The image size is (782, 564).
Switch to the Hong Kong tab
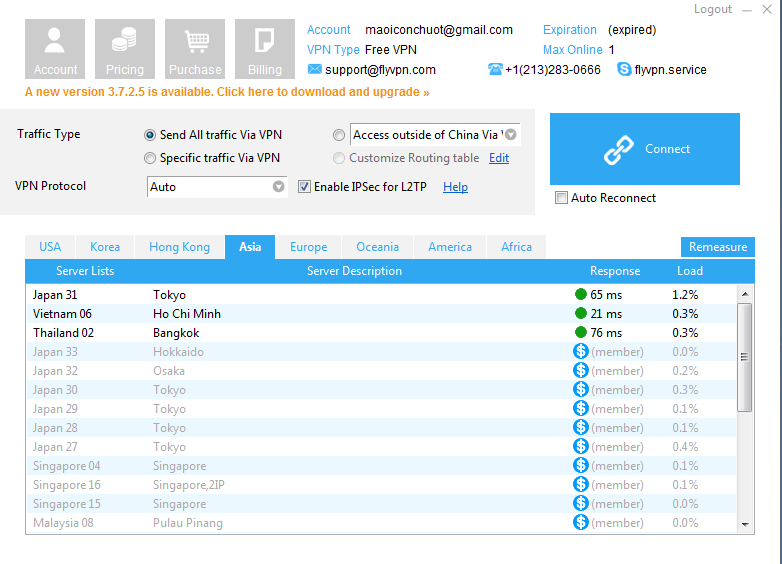point(179,247)
